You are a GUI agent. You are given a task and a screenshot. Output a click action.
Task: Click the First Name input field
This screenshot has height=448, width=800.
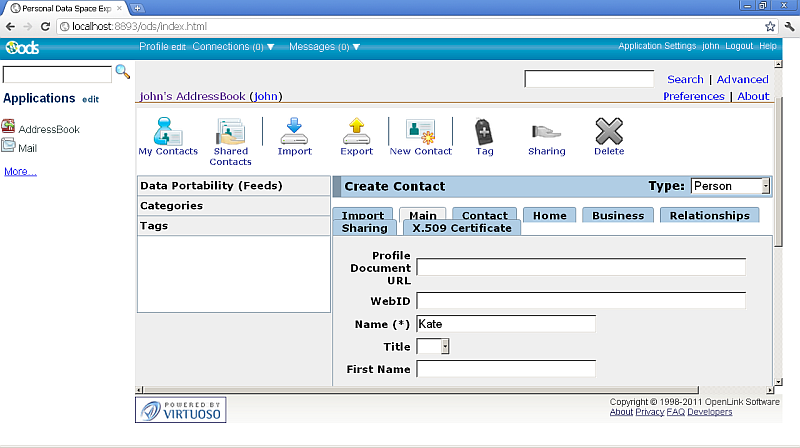pyautogui.click(x=506, y=369)
